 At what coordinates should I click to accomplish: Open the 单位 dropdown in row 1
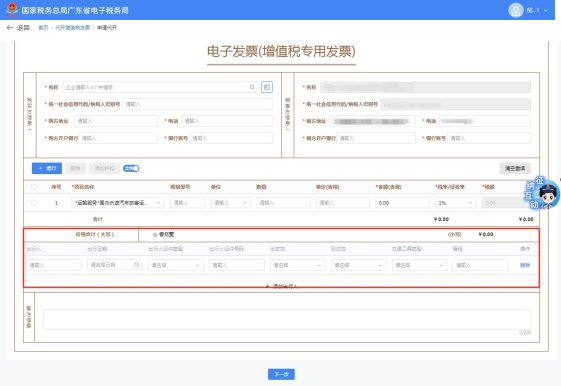[231, 202]
